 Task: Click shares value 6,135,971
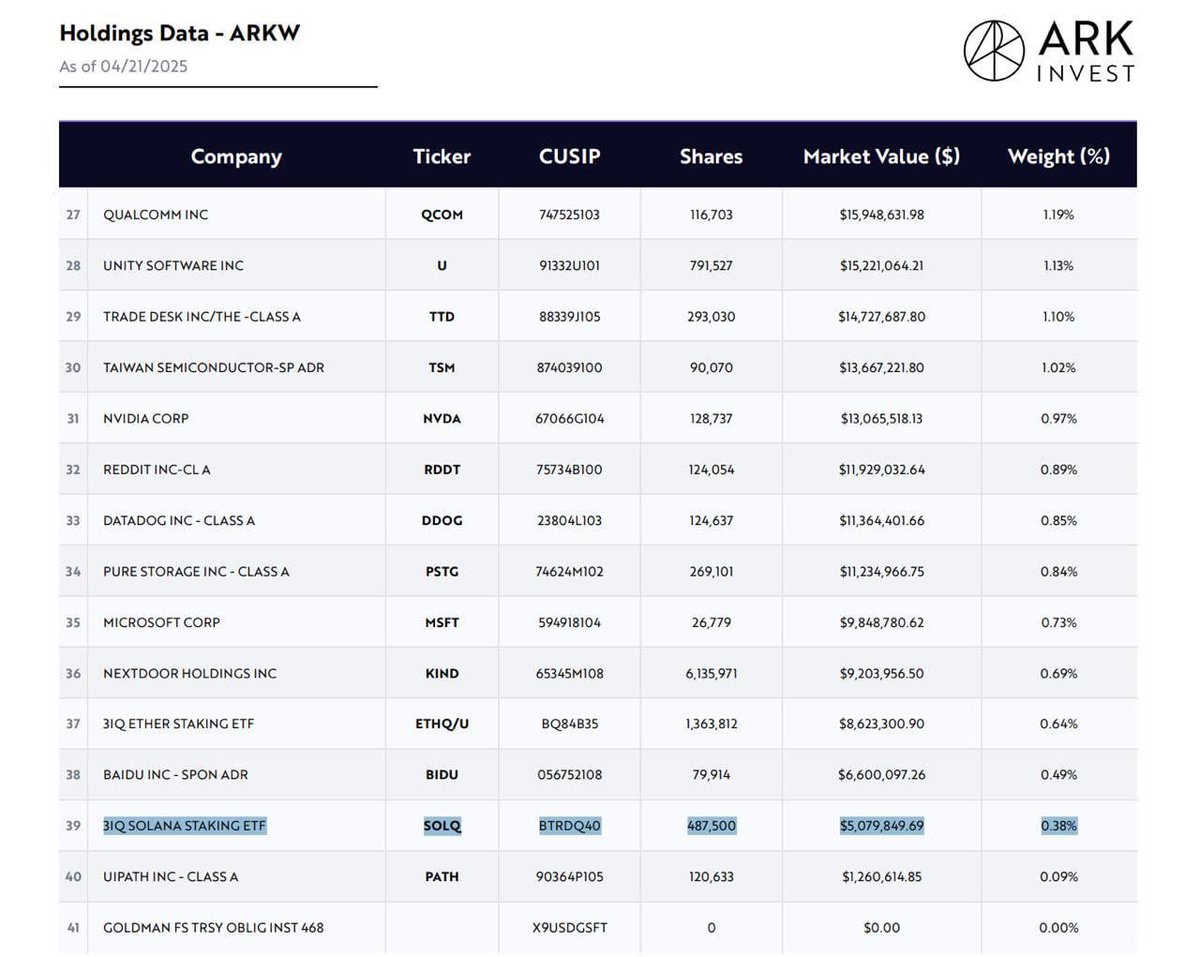click(711, 674)
